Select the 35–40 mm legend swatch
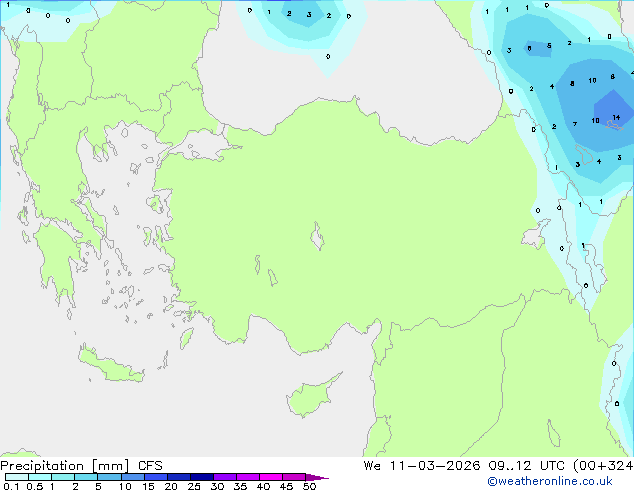Image resolution: width=634 pixels, height=490 pixels. (x=248, y=477)
